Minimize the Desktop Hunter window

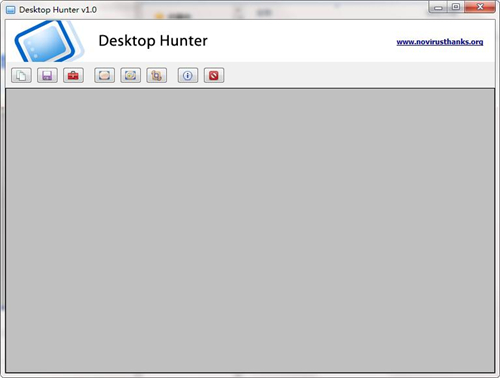pyautogui.click(x=438, y=7)
